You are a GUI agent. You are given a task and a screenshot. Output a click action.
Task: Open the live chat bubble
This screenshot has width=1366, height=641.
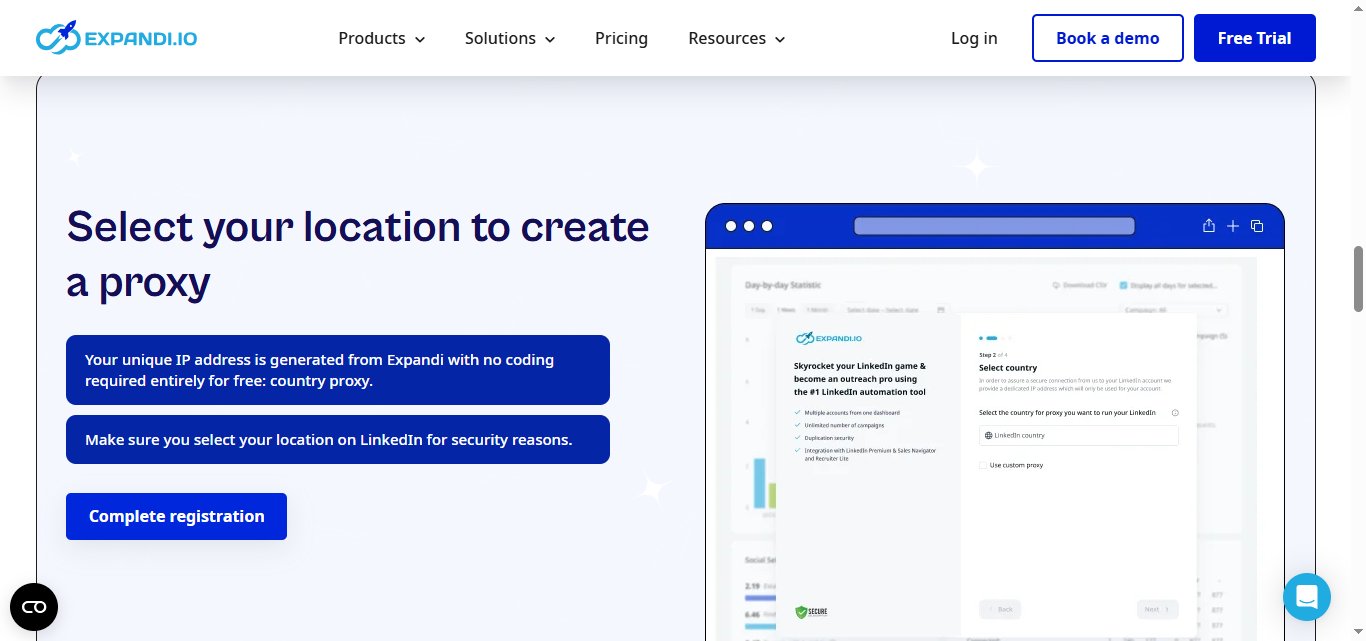1307,596
